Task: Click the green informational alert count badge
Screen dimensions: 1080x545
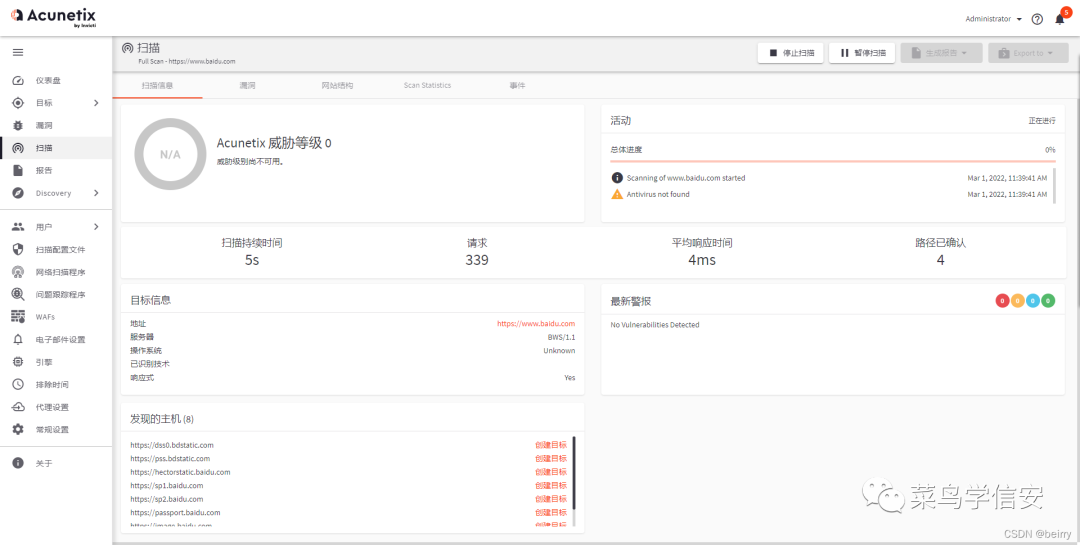Action: tap(1048, 300)
